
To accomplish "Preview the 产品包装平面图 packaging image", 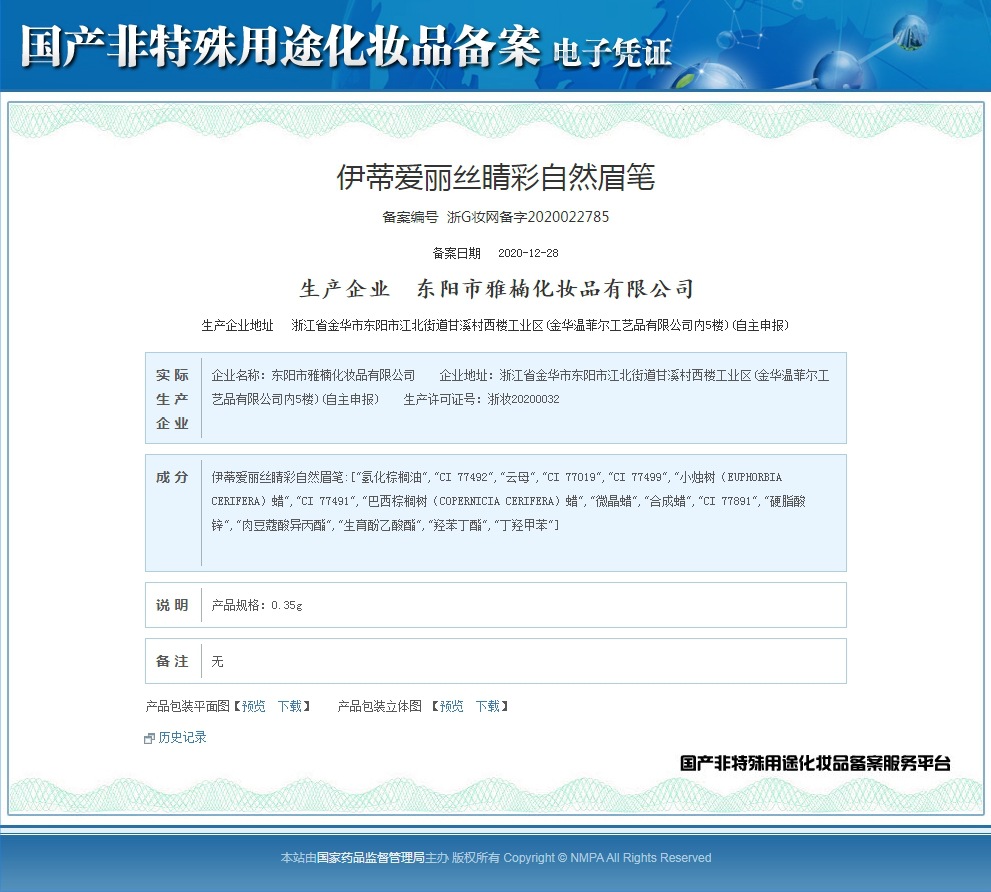I will [250, 706].
